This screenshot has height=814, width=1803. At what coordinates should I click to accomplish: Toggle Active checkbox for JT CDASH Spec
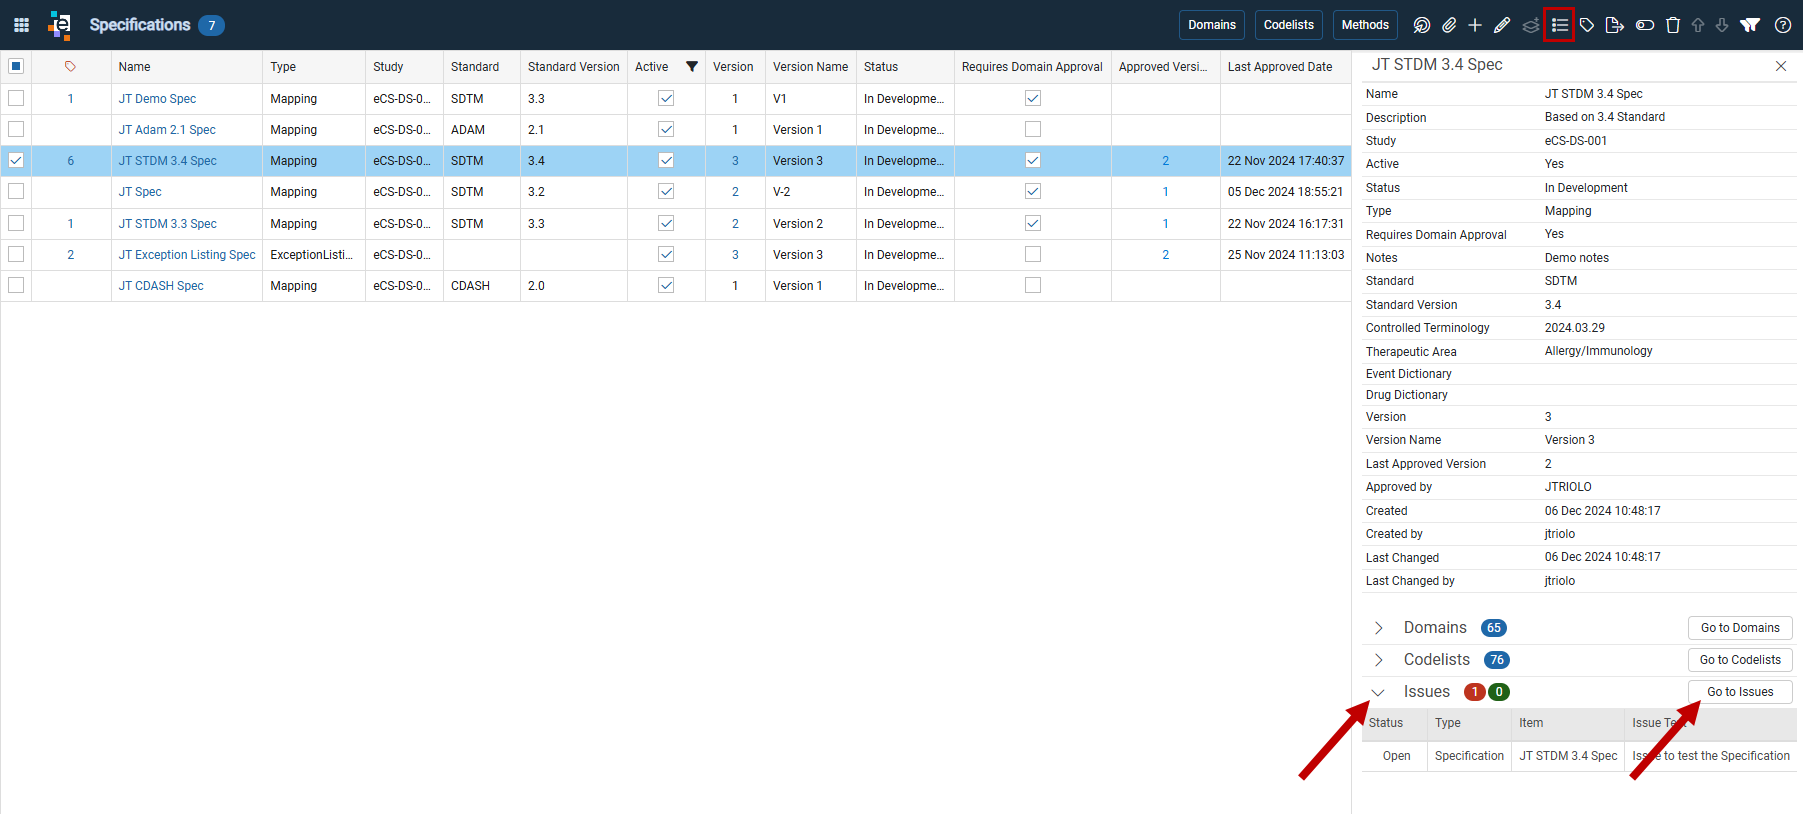(x=666, y=285)
